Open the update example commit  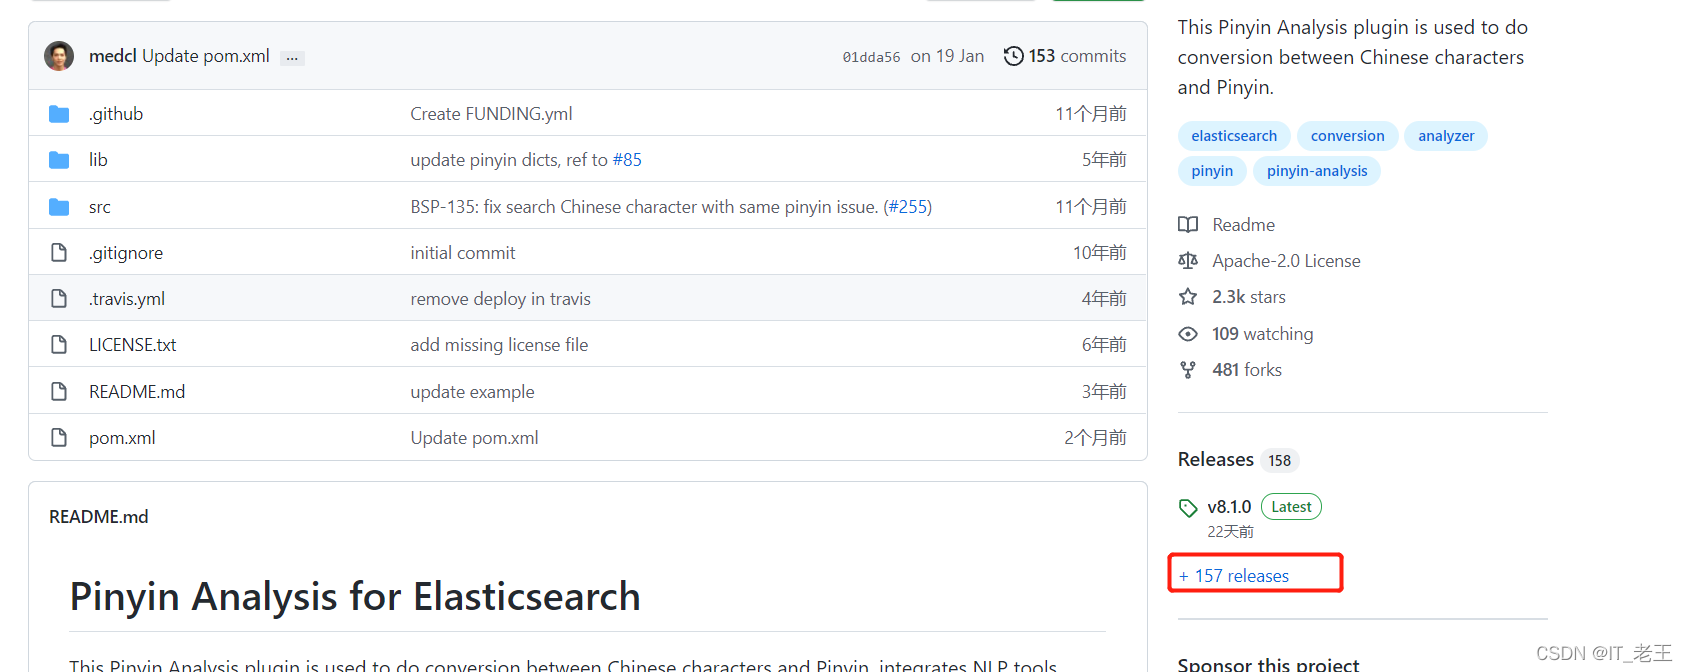click(472, 392)
